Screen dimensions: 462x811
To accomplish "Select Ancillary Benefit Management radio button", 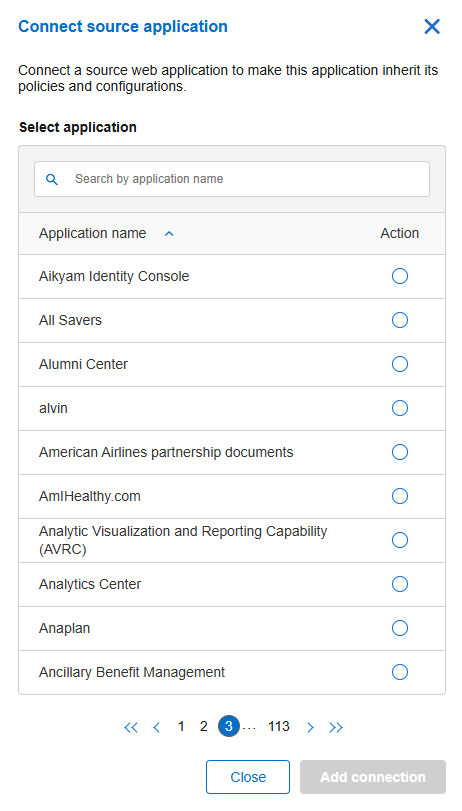I will 399,672.
